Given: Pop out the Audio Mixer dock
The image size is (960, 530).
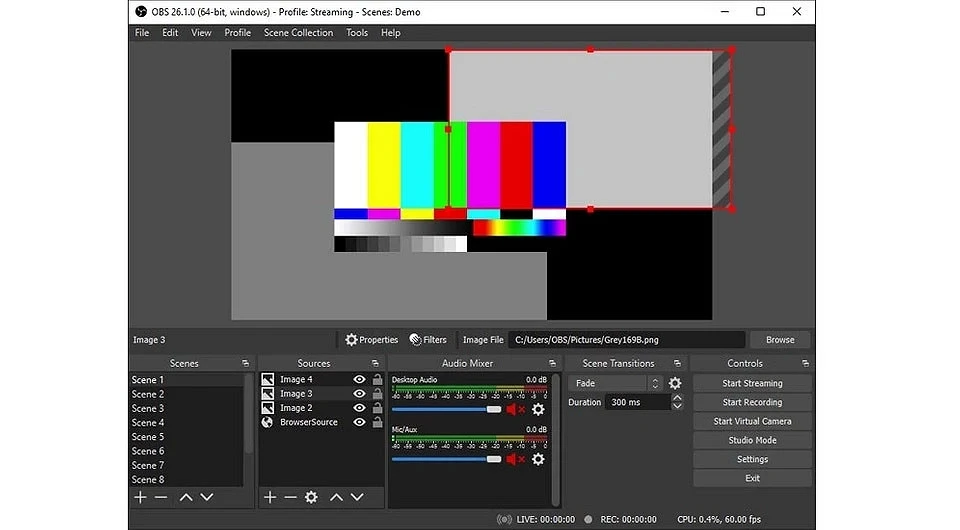Looking at the screenshot, I should pos(552,363).
